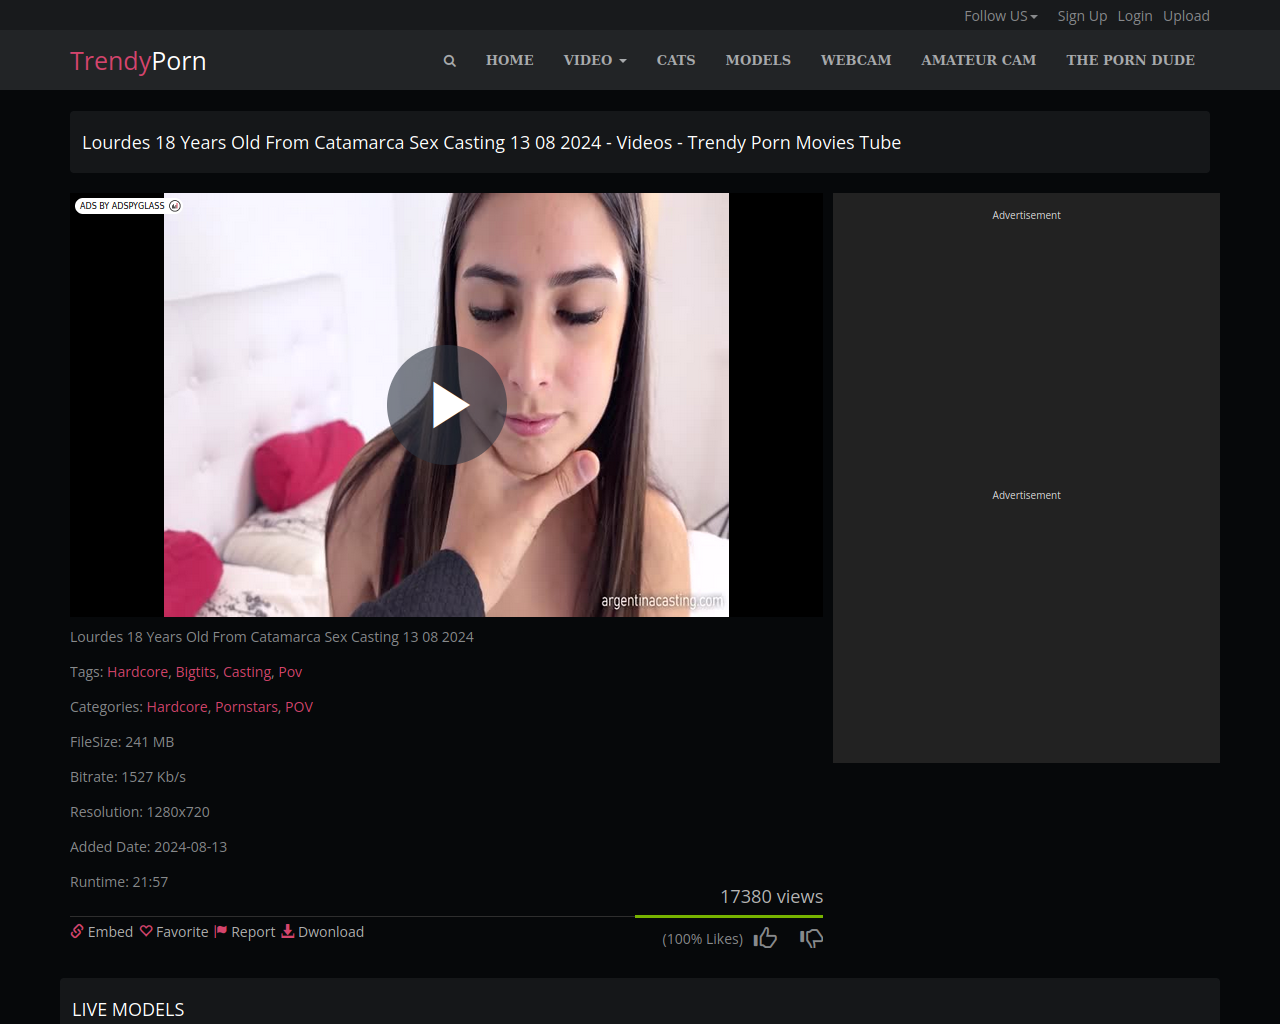Image resolution: width=1280 pixels, height=1024 pixels.
Task: Click the thumbs up like icon
Action: click(x=765, y=938)
